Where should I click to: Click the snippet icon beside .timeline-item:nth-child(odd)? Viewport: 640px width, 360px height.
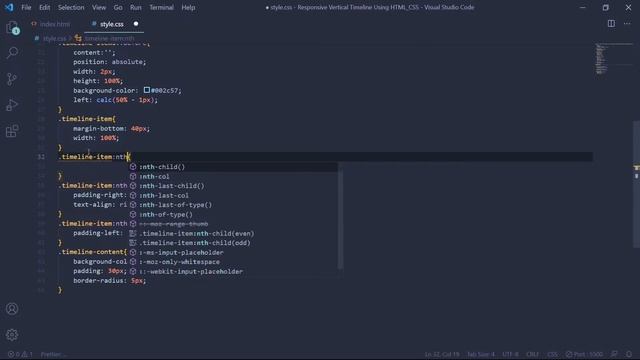(x=133, y=242)
